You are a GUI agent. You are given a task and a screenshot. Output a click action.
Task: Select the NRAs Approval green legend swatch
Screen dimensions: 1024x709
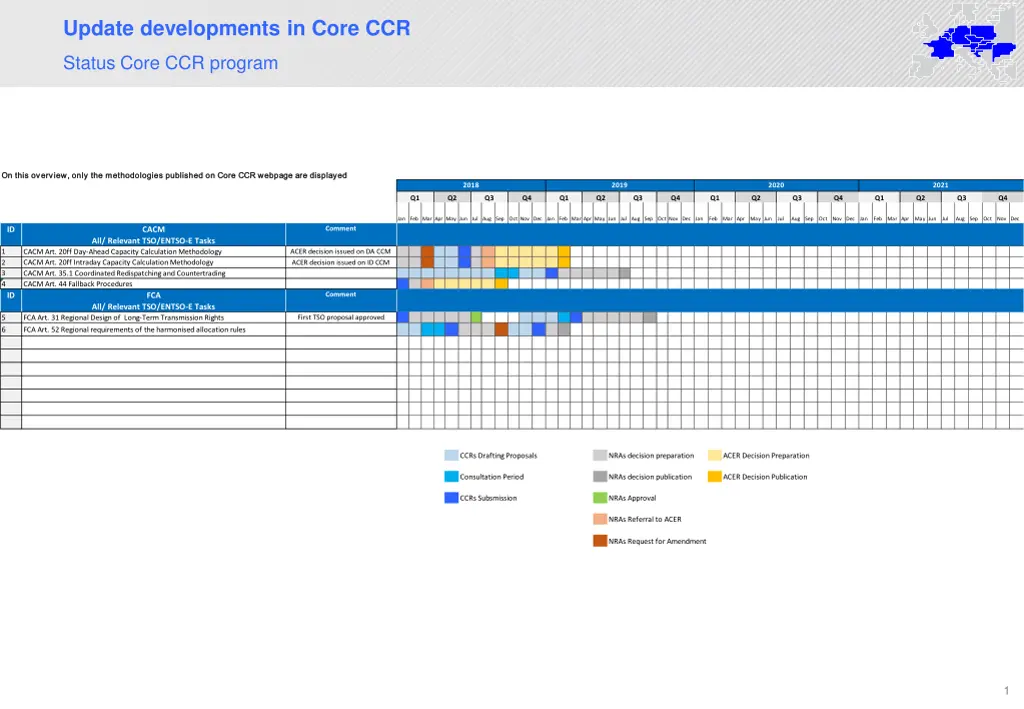coord(600,498)
